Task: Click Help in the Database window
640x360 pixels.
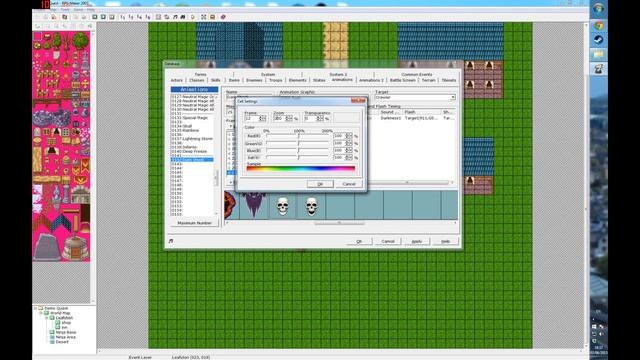Action: tap(445, 242)
